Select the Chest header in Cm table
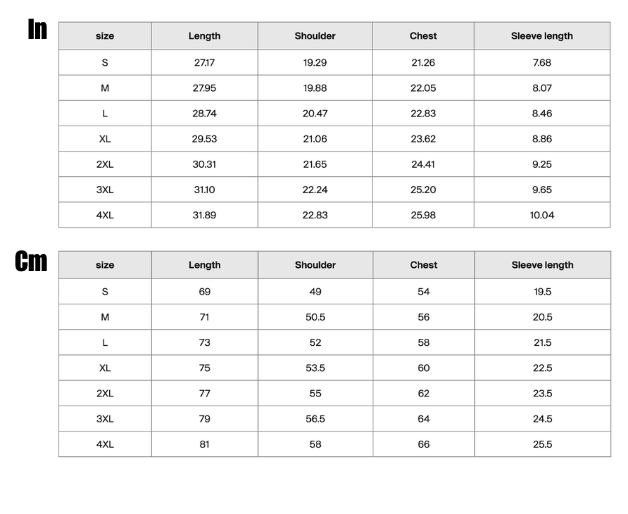Screen dimensions: 628x514 pos(423,265)
